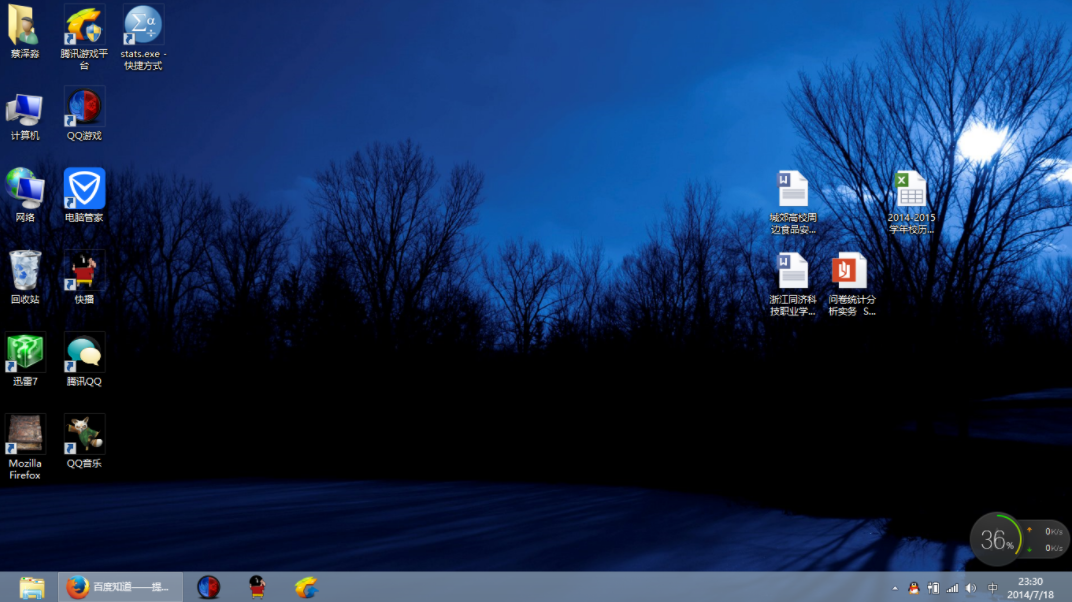The width and height of the screenshot is (1072, 602).
Task: Select the Mozilla Firefox desktop shortcut
Action: pyautogui.click(x=25, y=435)
